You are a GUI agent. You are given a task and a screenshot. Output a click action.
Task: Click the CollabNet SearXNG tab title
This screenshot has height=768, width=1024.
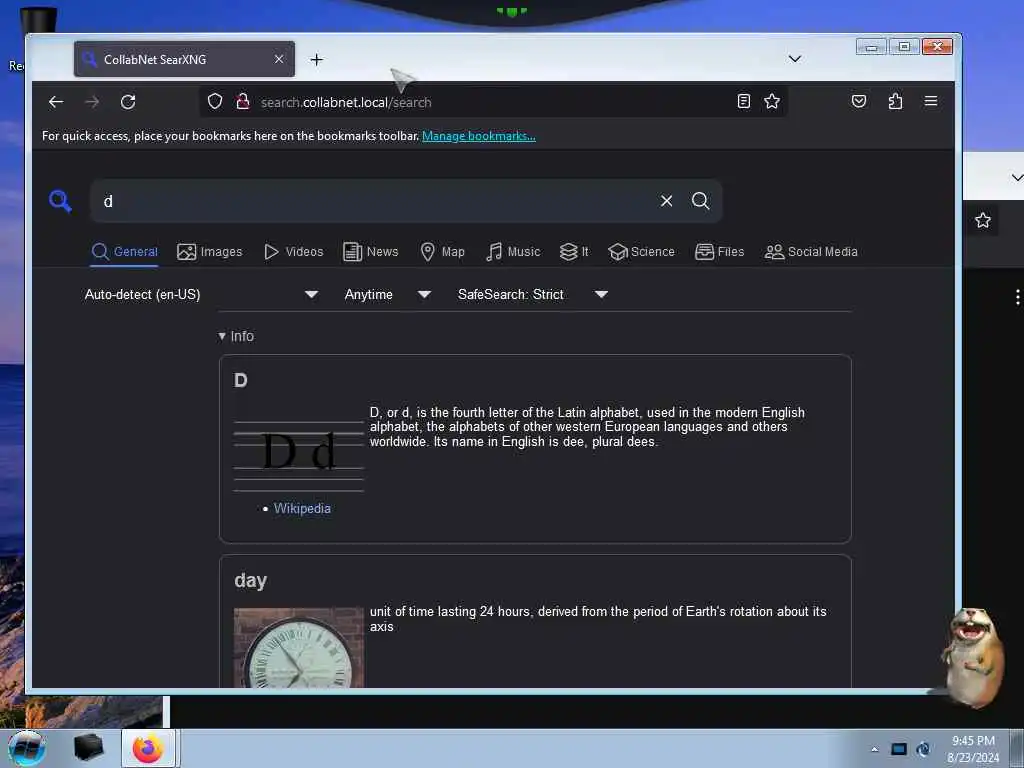point(155,59)
